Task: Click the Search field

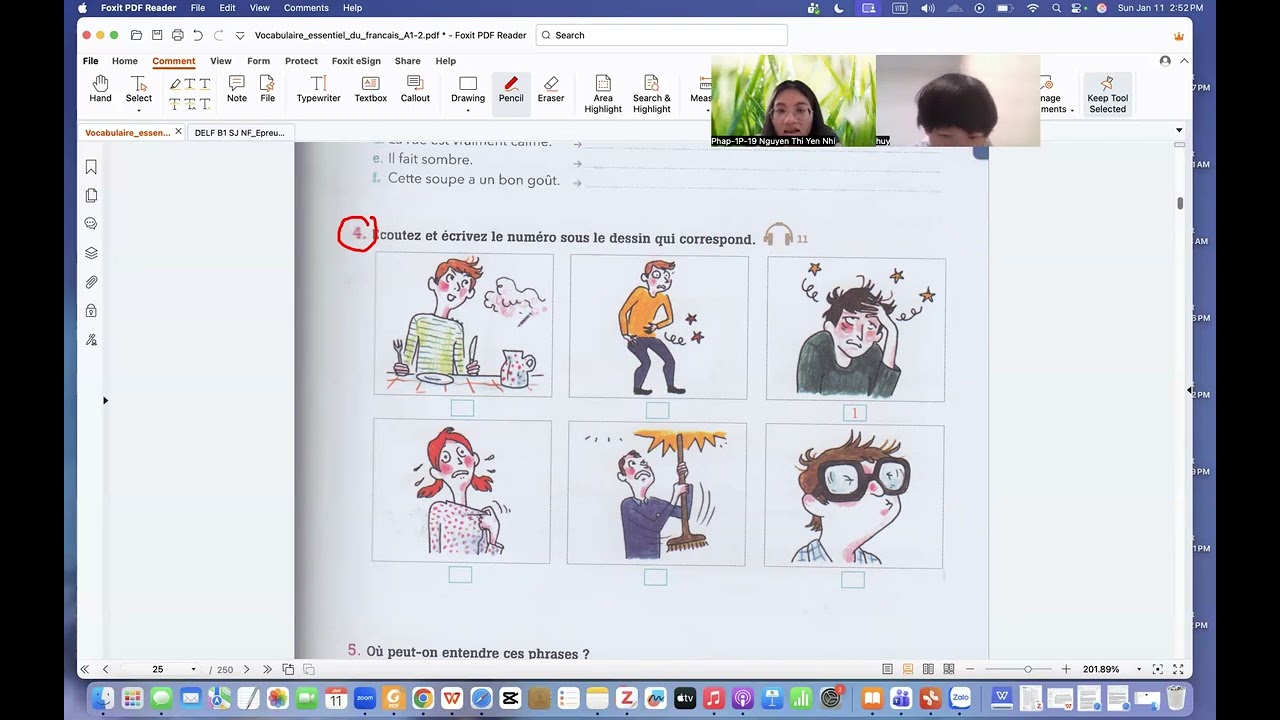Action: pyautogui.click(x=662, y=35)
